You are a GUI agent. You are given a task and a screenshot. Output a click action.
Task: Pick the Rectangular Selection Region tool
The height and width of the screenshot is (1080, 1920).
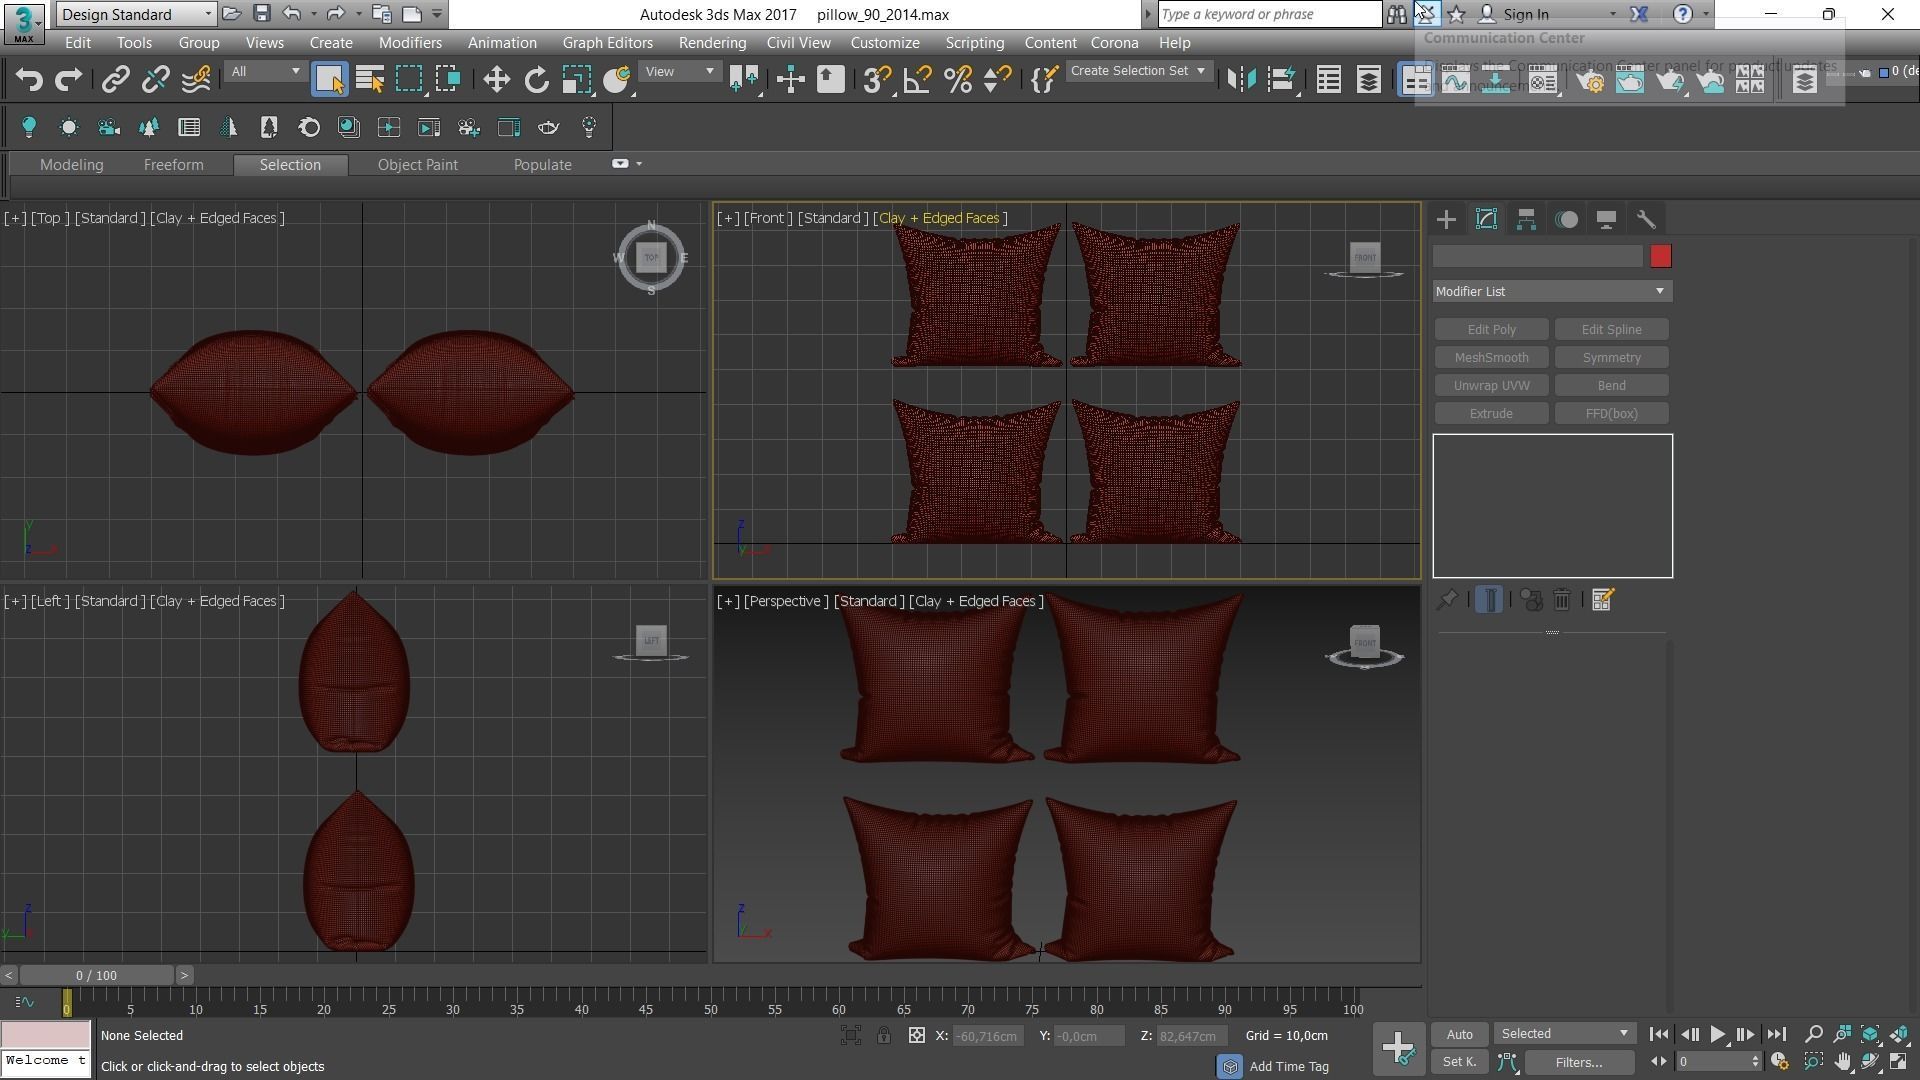pos(409,80)
